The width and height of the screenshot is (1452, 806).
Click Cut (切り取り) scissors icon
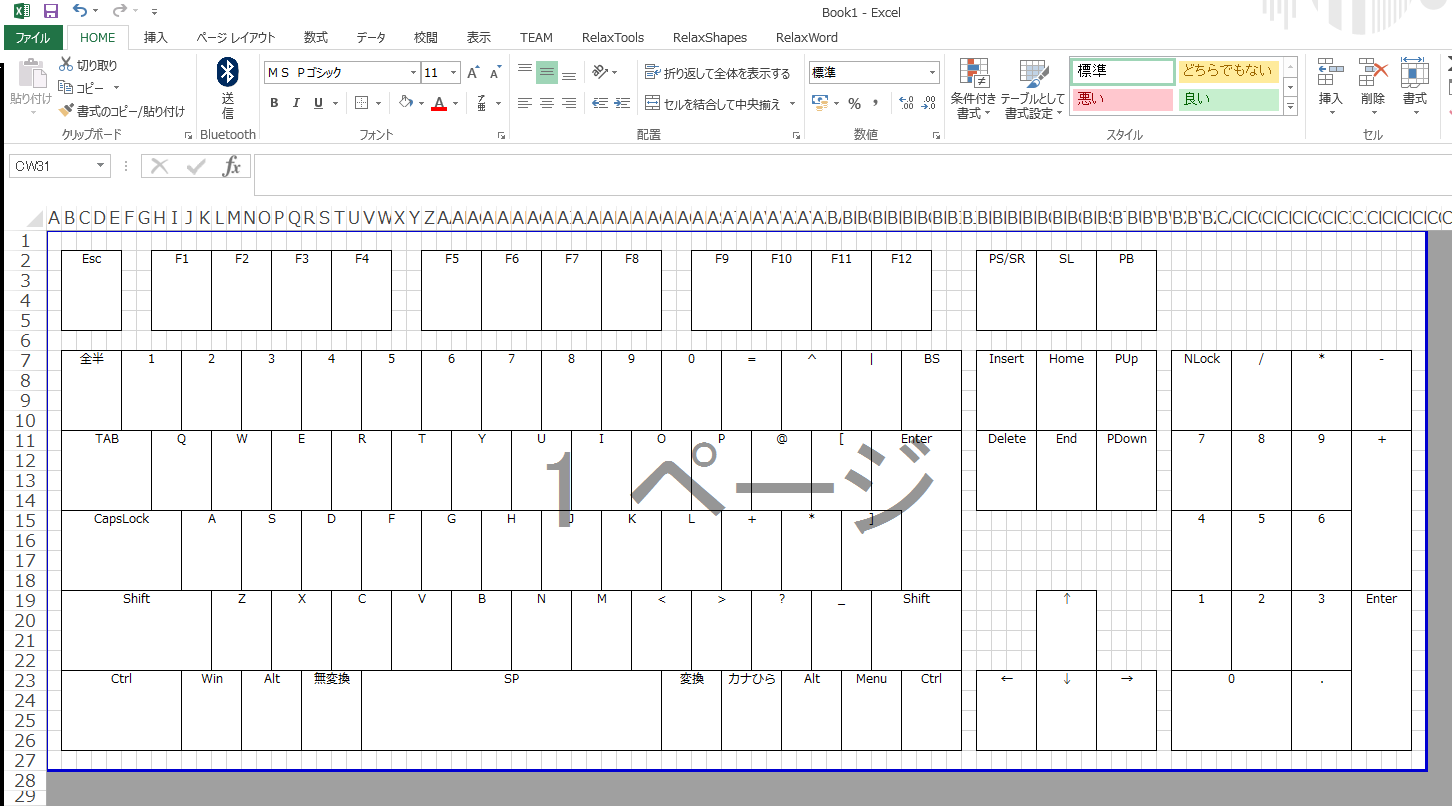click(66, 65)
